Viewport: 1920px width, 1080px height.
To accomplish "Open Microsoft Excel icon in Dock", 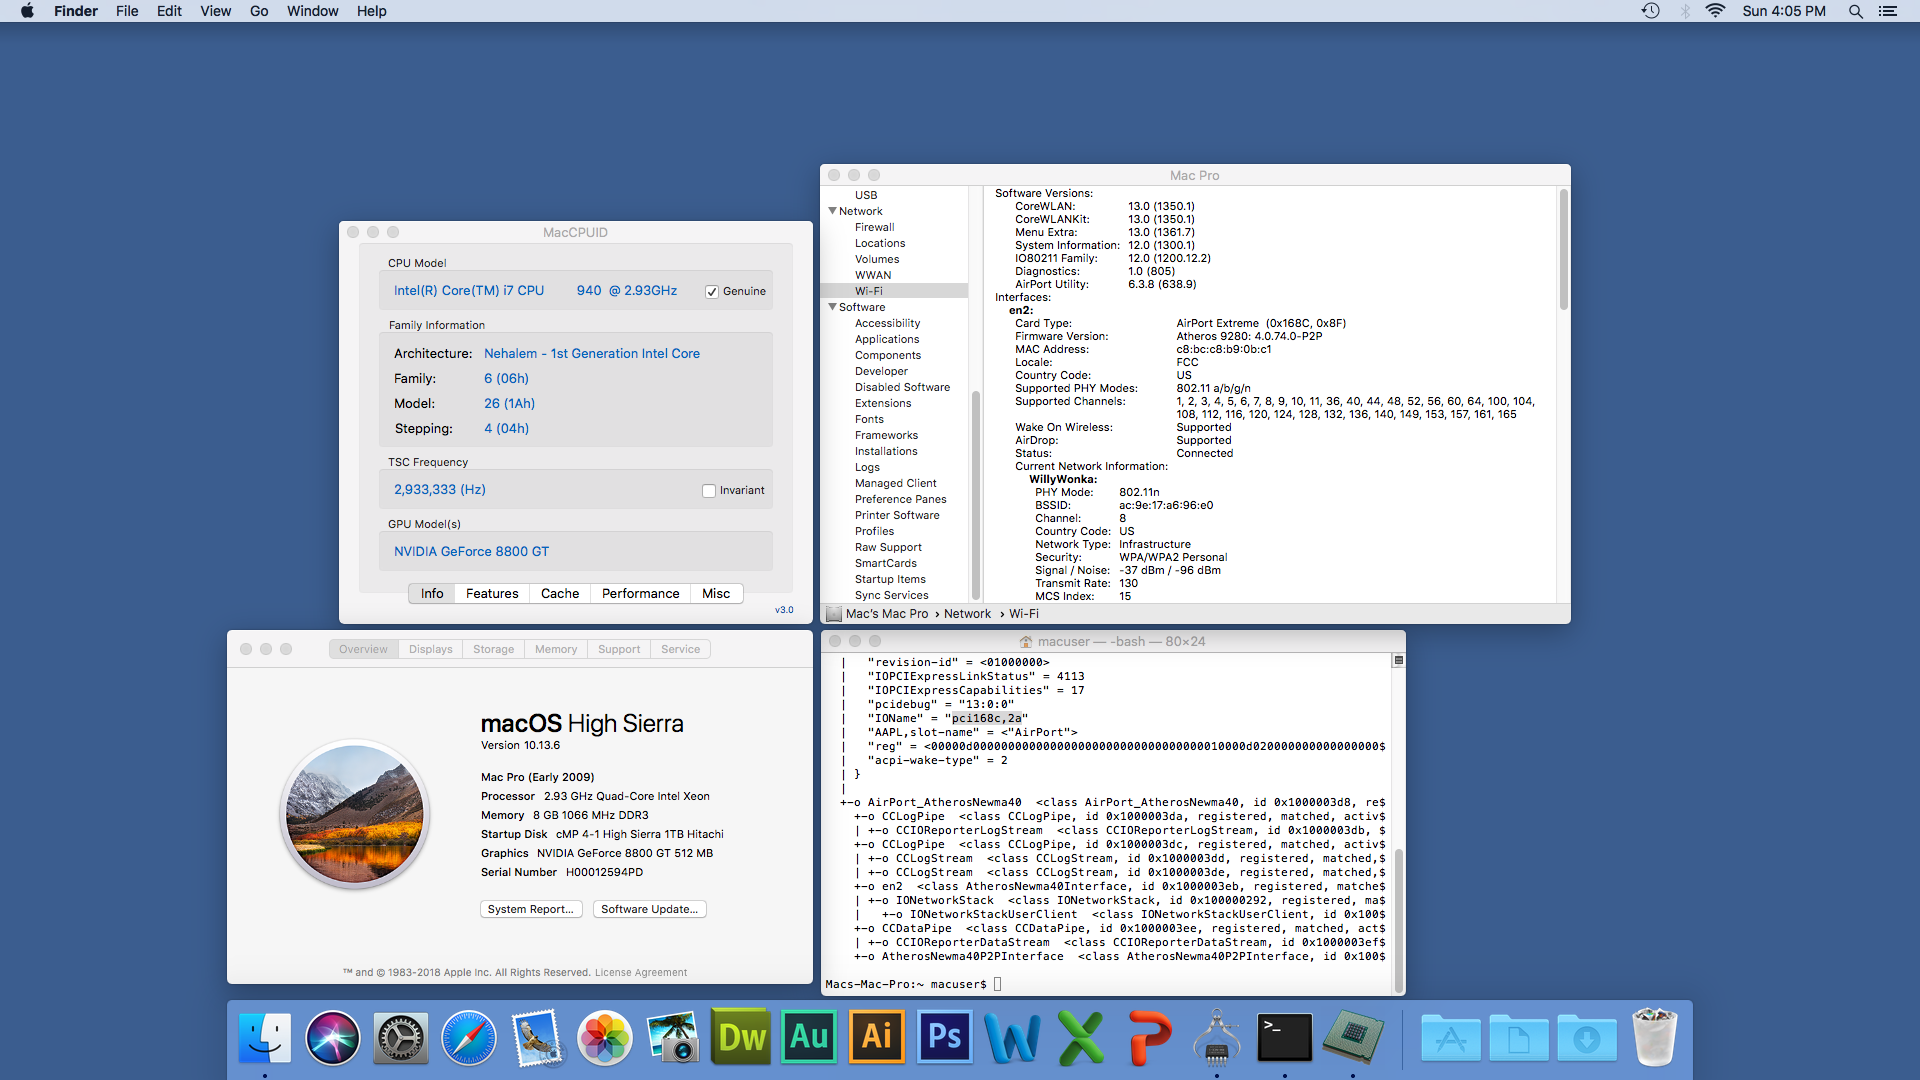I will (x=1081, y=1038).
